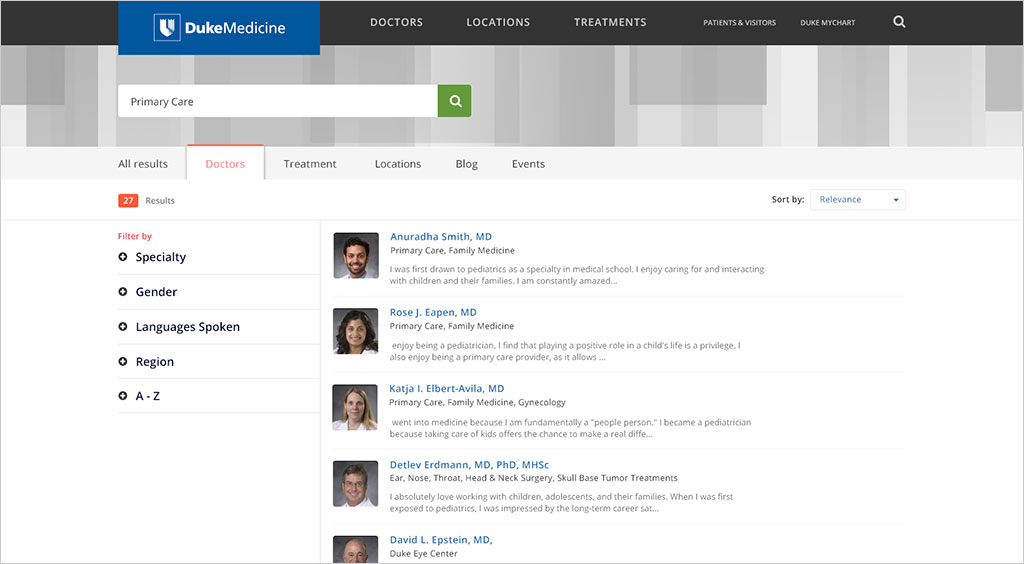Click the Primary Care search field
Image resolution: width=1024 pixels, height=564 pixels.
277,101
